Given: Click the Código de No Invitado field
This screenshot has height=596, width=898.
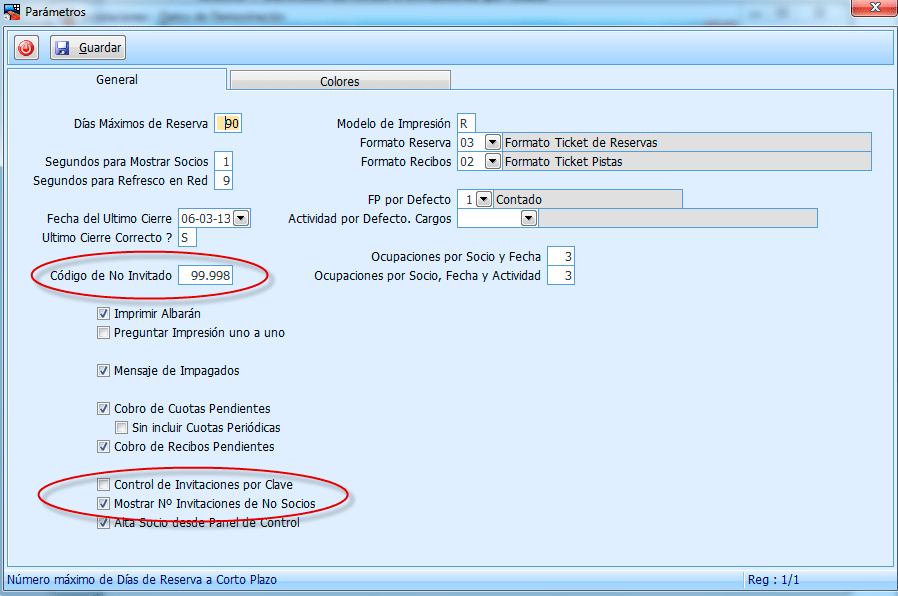Looking at the screenshot, I should [x=205, y=276].
